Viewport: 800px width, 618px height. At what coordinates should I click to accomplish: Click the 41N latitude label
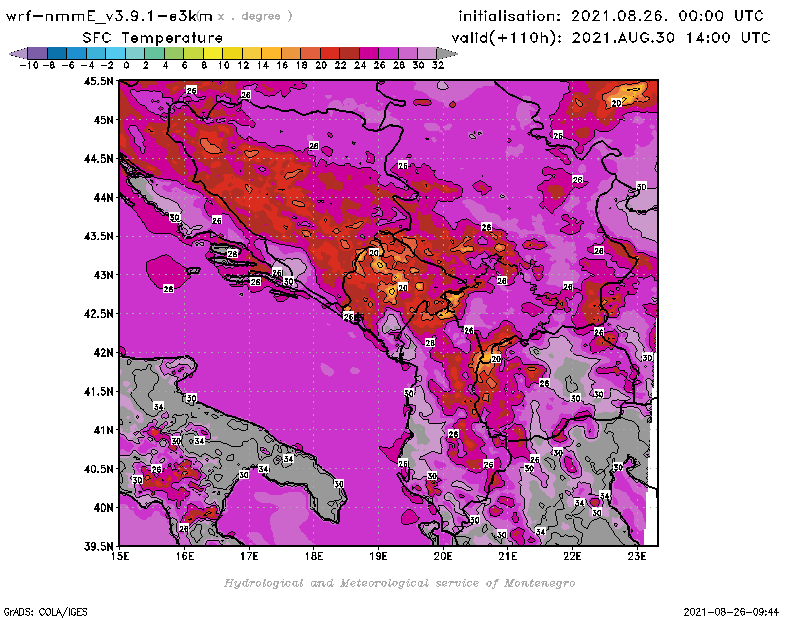click(x=103, y=430)
